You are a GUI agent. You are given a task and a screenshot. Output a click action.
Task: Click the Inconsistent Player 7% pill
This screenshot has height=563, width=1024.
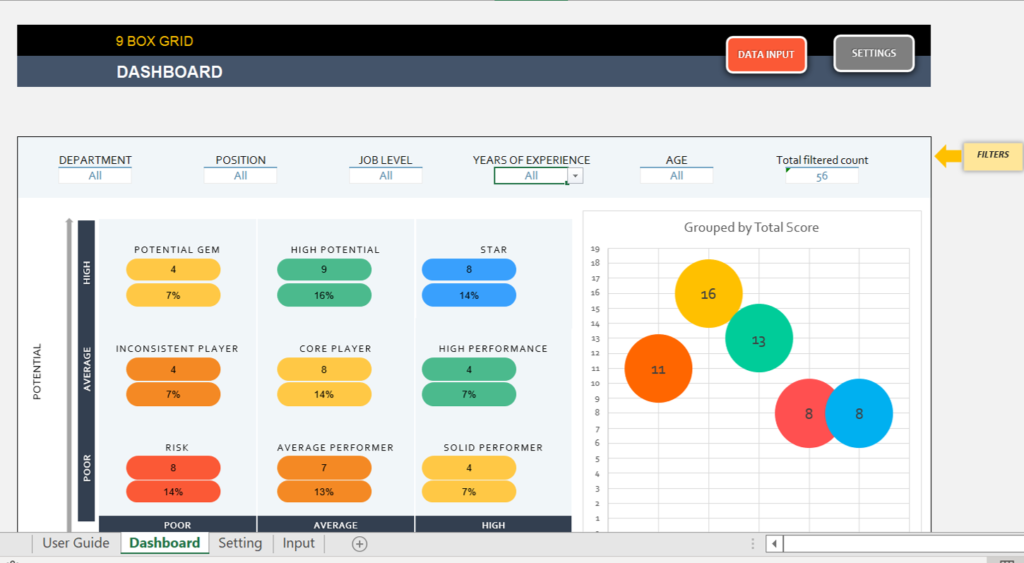(173, 394)
